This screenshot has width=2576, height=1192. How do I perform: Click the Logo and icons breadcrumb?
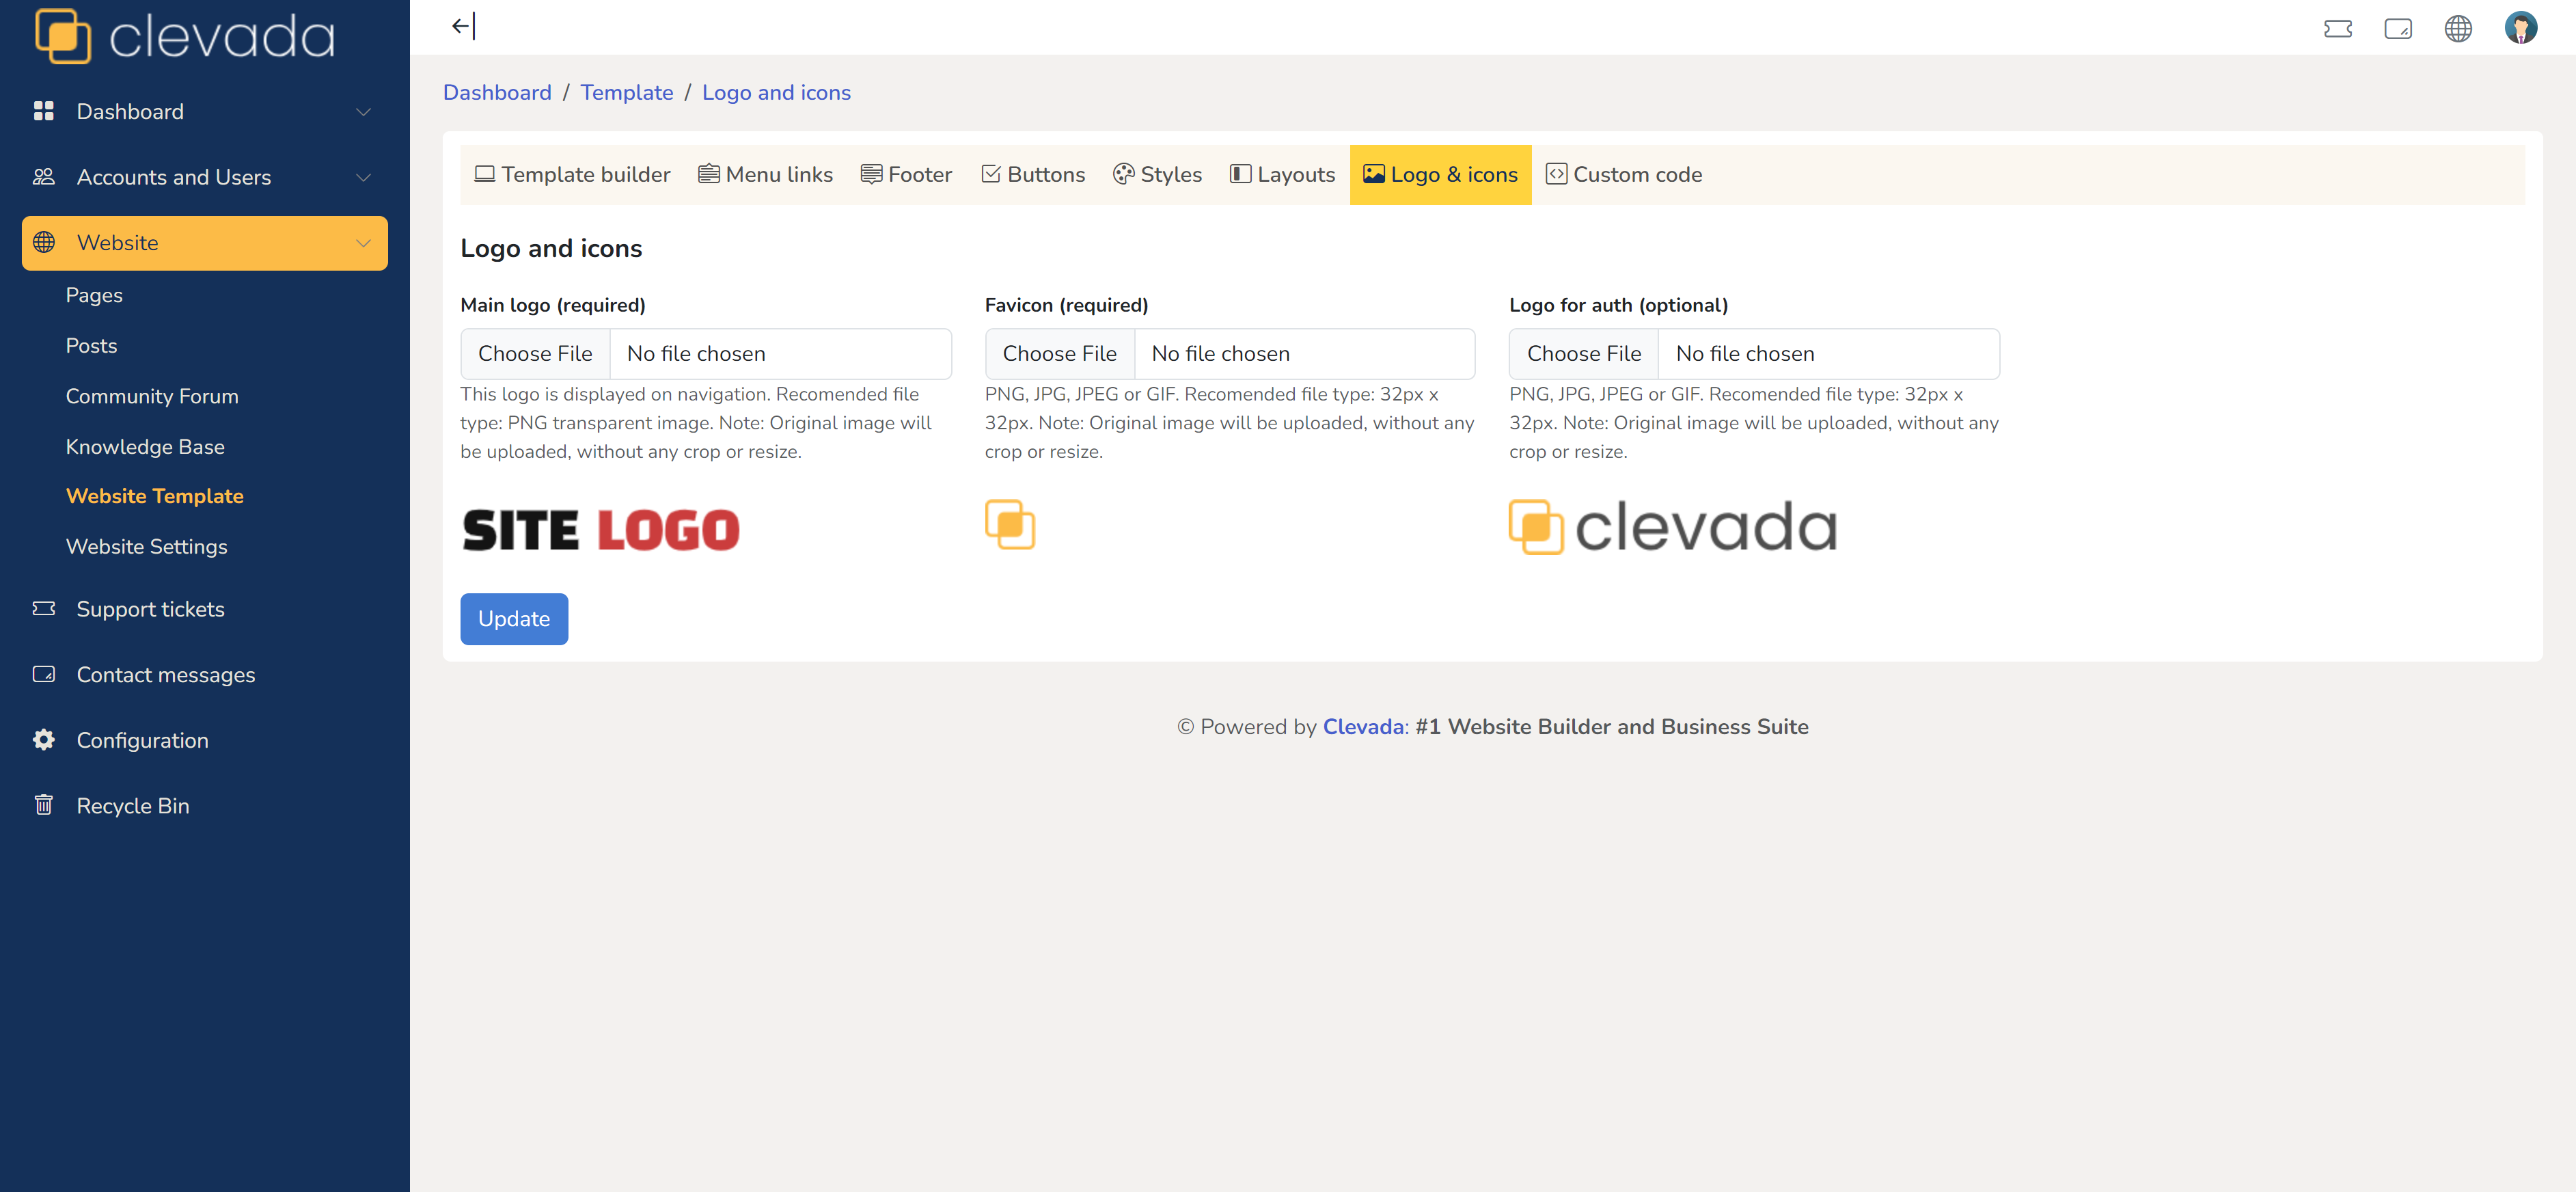pyautogui.click(x=776, y=93)
